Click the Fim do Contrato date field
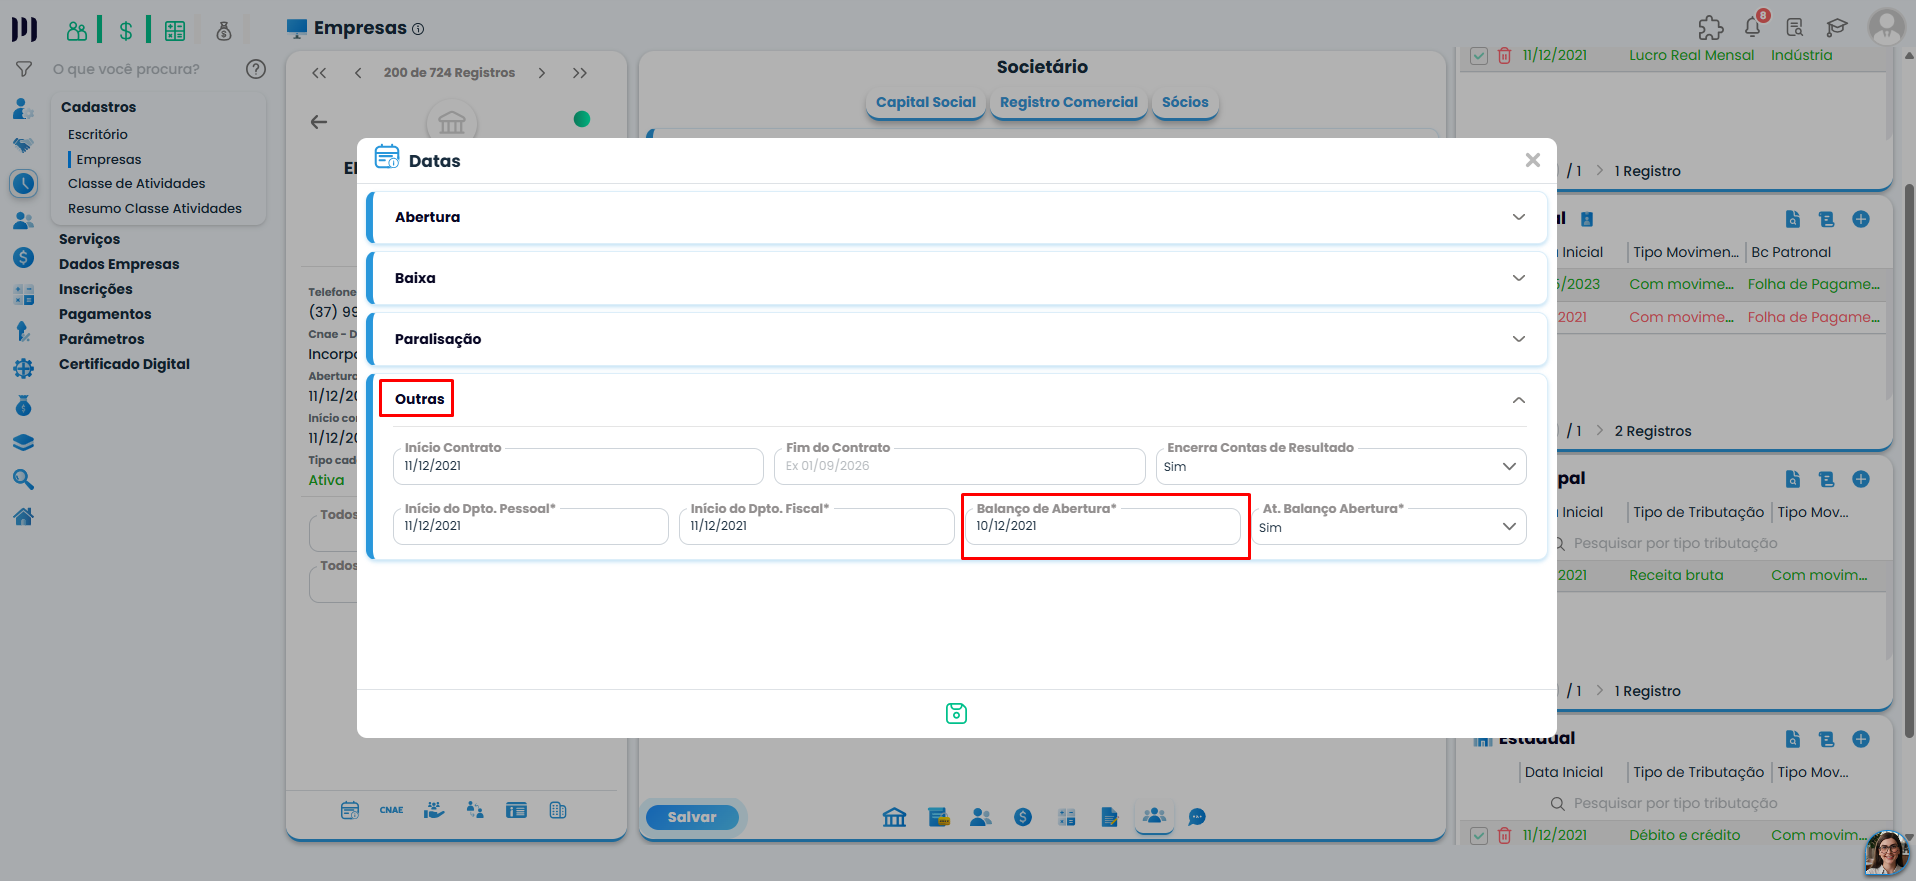The image size is (1916, 881). click(960, 467)
